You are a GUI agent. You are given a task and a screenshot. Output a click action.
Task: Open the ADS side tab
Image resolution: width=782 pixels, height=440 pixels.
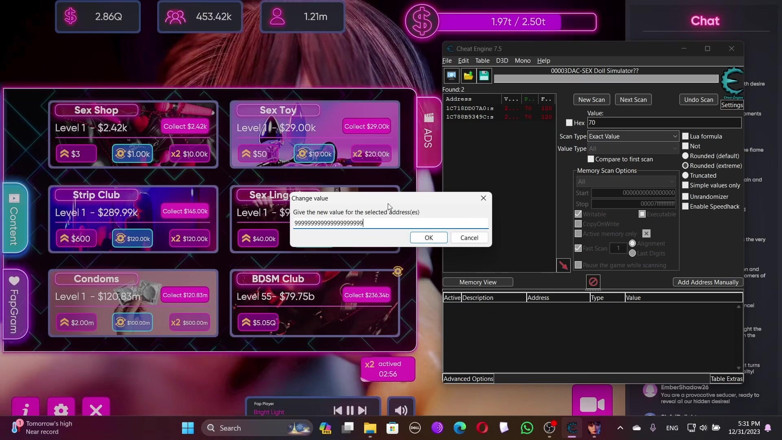coord(428,132)
